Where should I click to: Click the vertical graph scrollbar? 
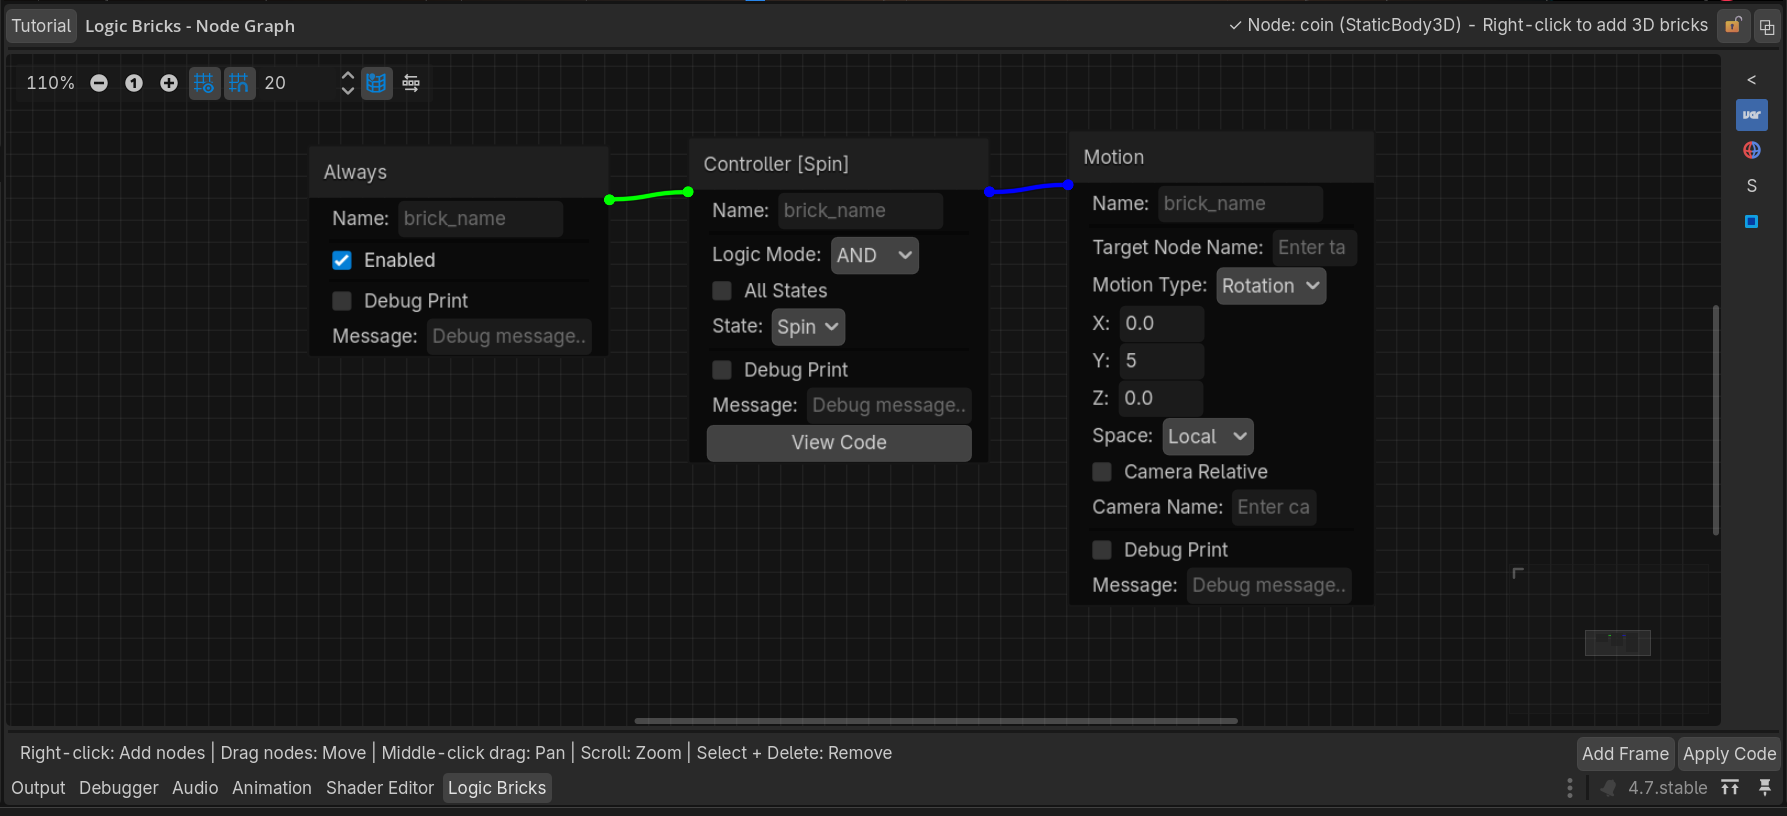pyautogui.click(x=1716, y=420)
